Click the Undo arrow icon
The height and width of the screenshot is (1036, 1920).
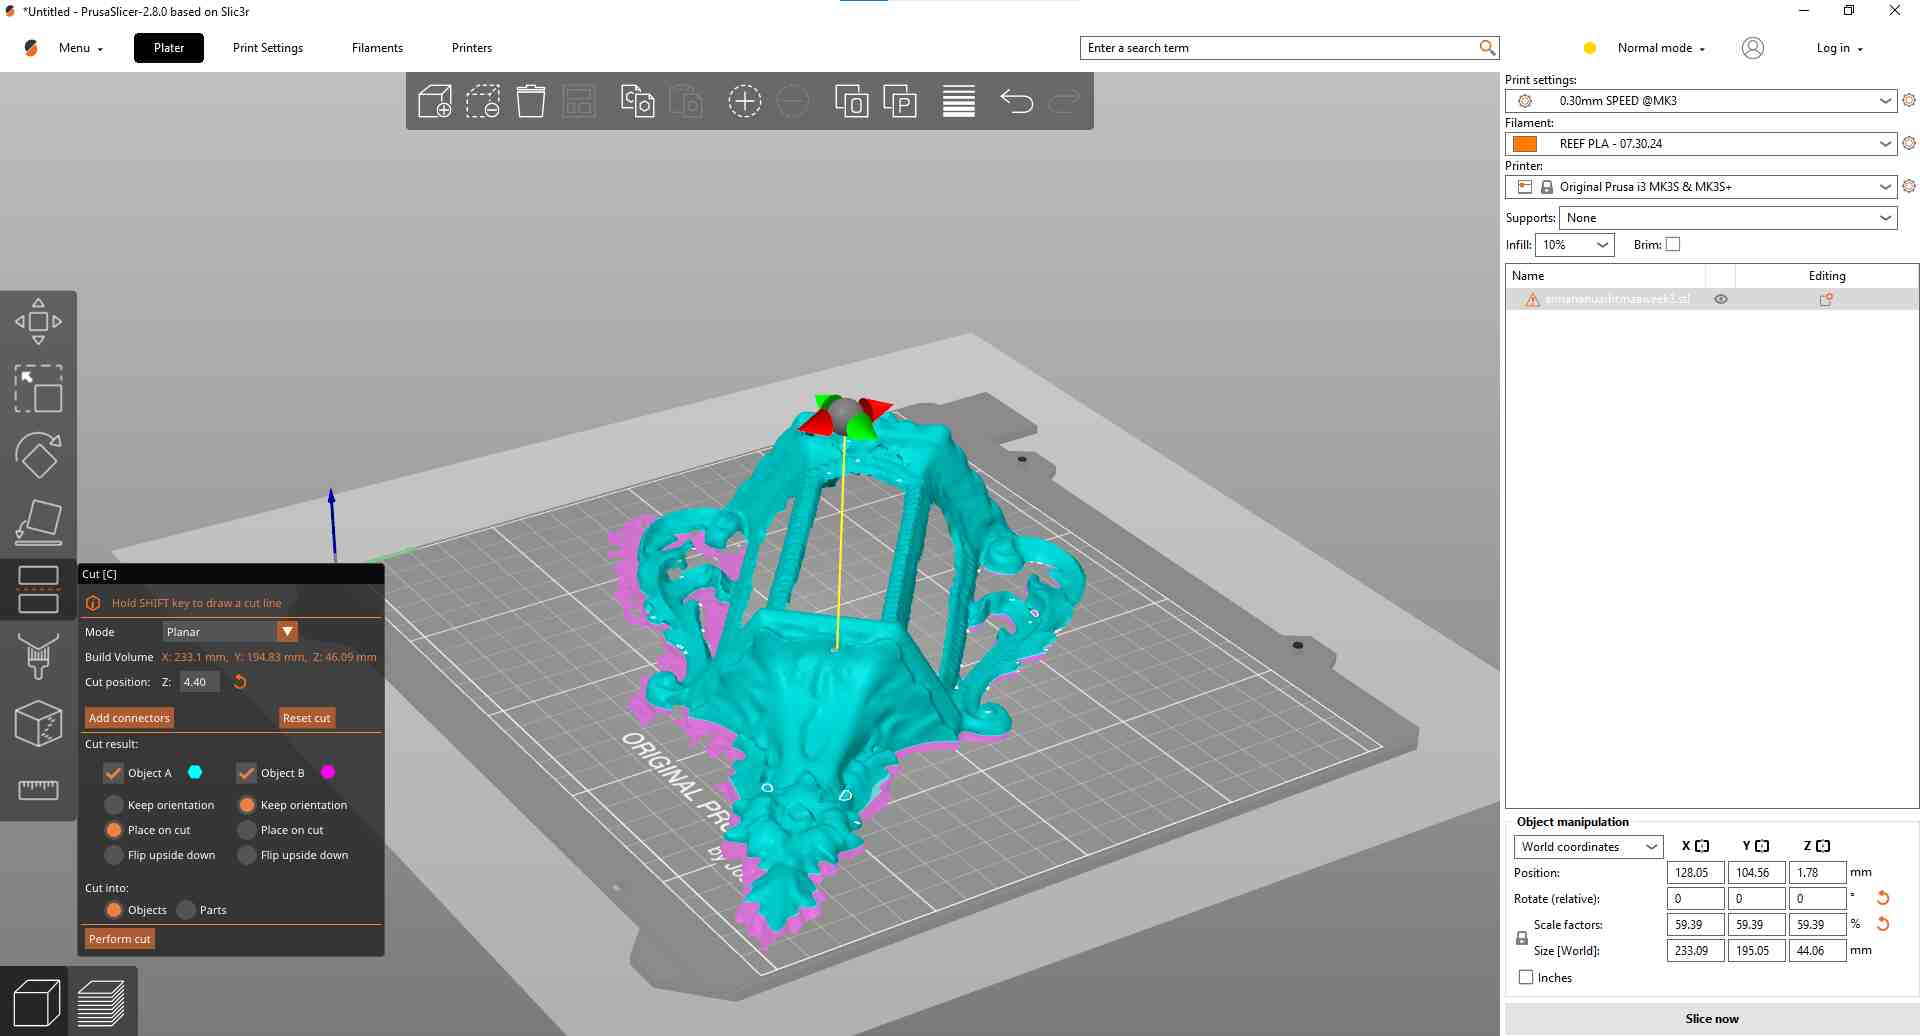[x=1016, y=101]
